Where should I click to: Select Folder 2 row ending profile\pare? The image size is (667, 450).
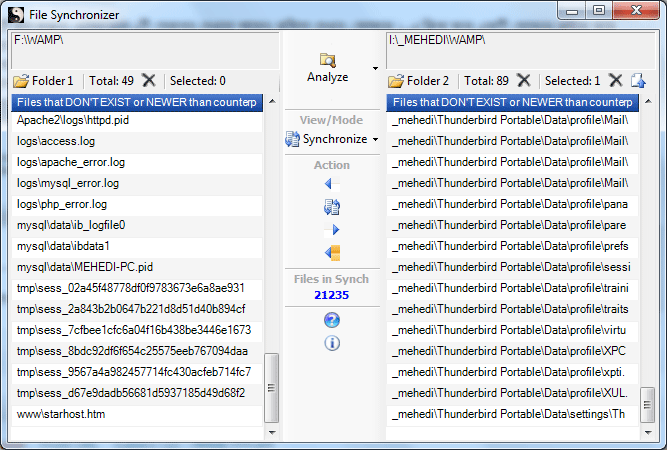click(x=512, y=225)
